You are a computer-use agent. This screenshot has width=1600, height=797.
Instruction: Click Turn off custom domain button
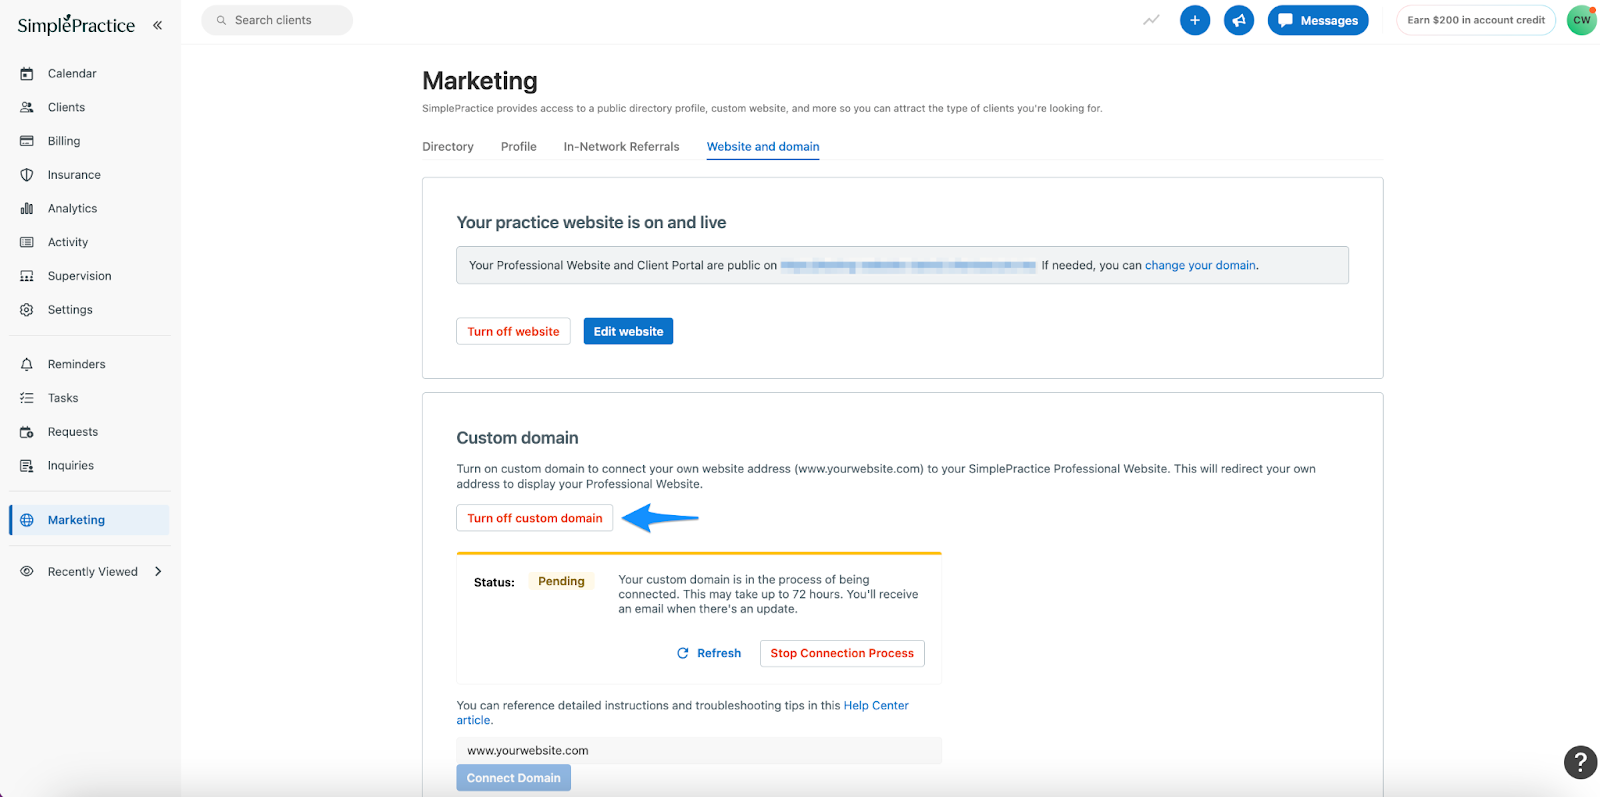click(534, 518)
